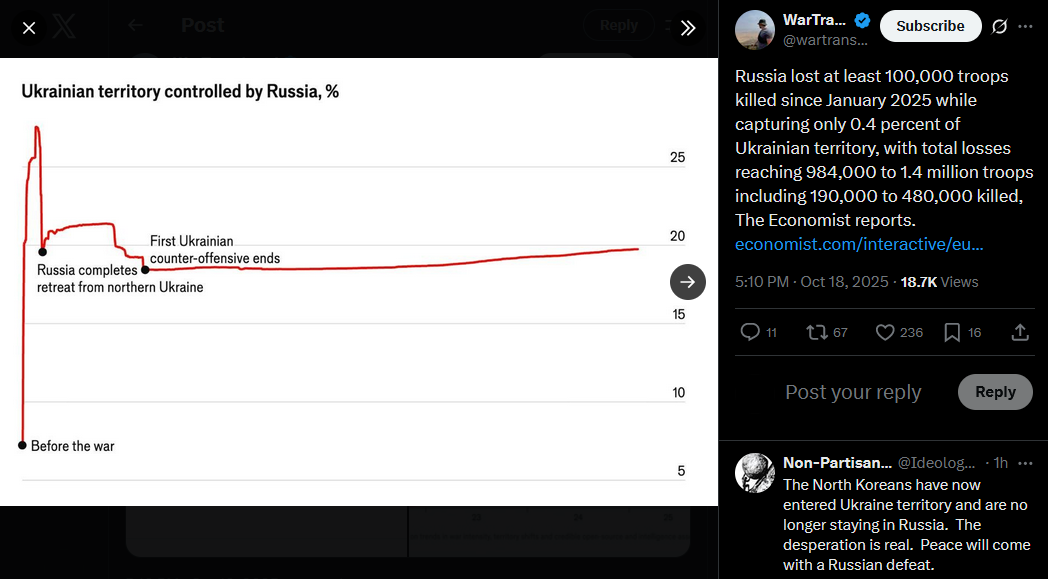Screen dimensions: 1048x579
Task: Click the 18.7K Views count
Action: 939,282
